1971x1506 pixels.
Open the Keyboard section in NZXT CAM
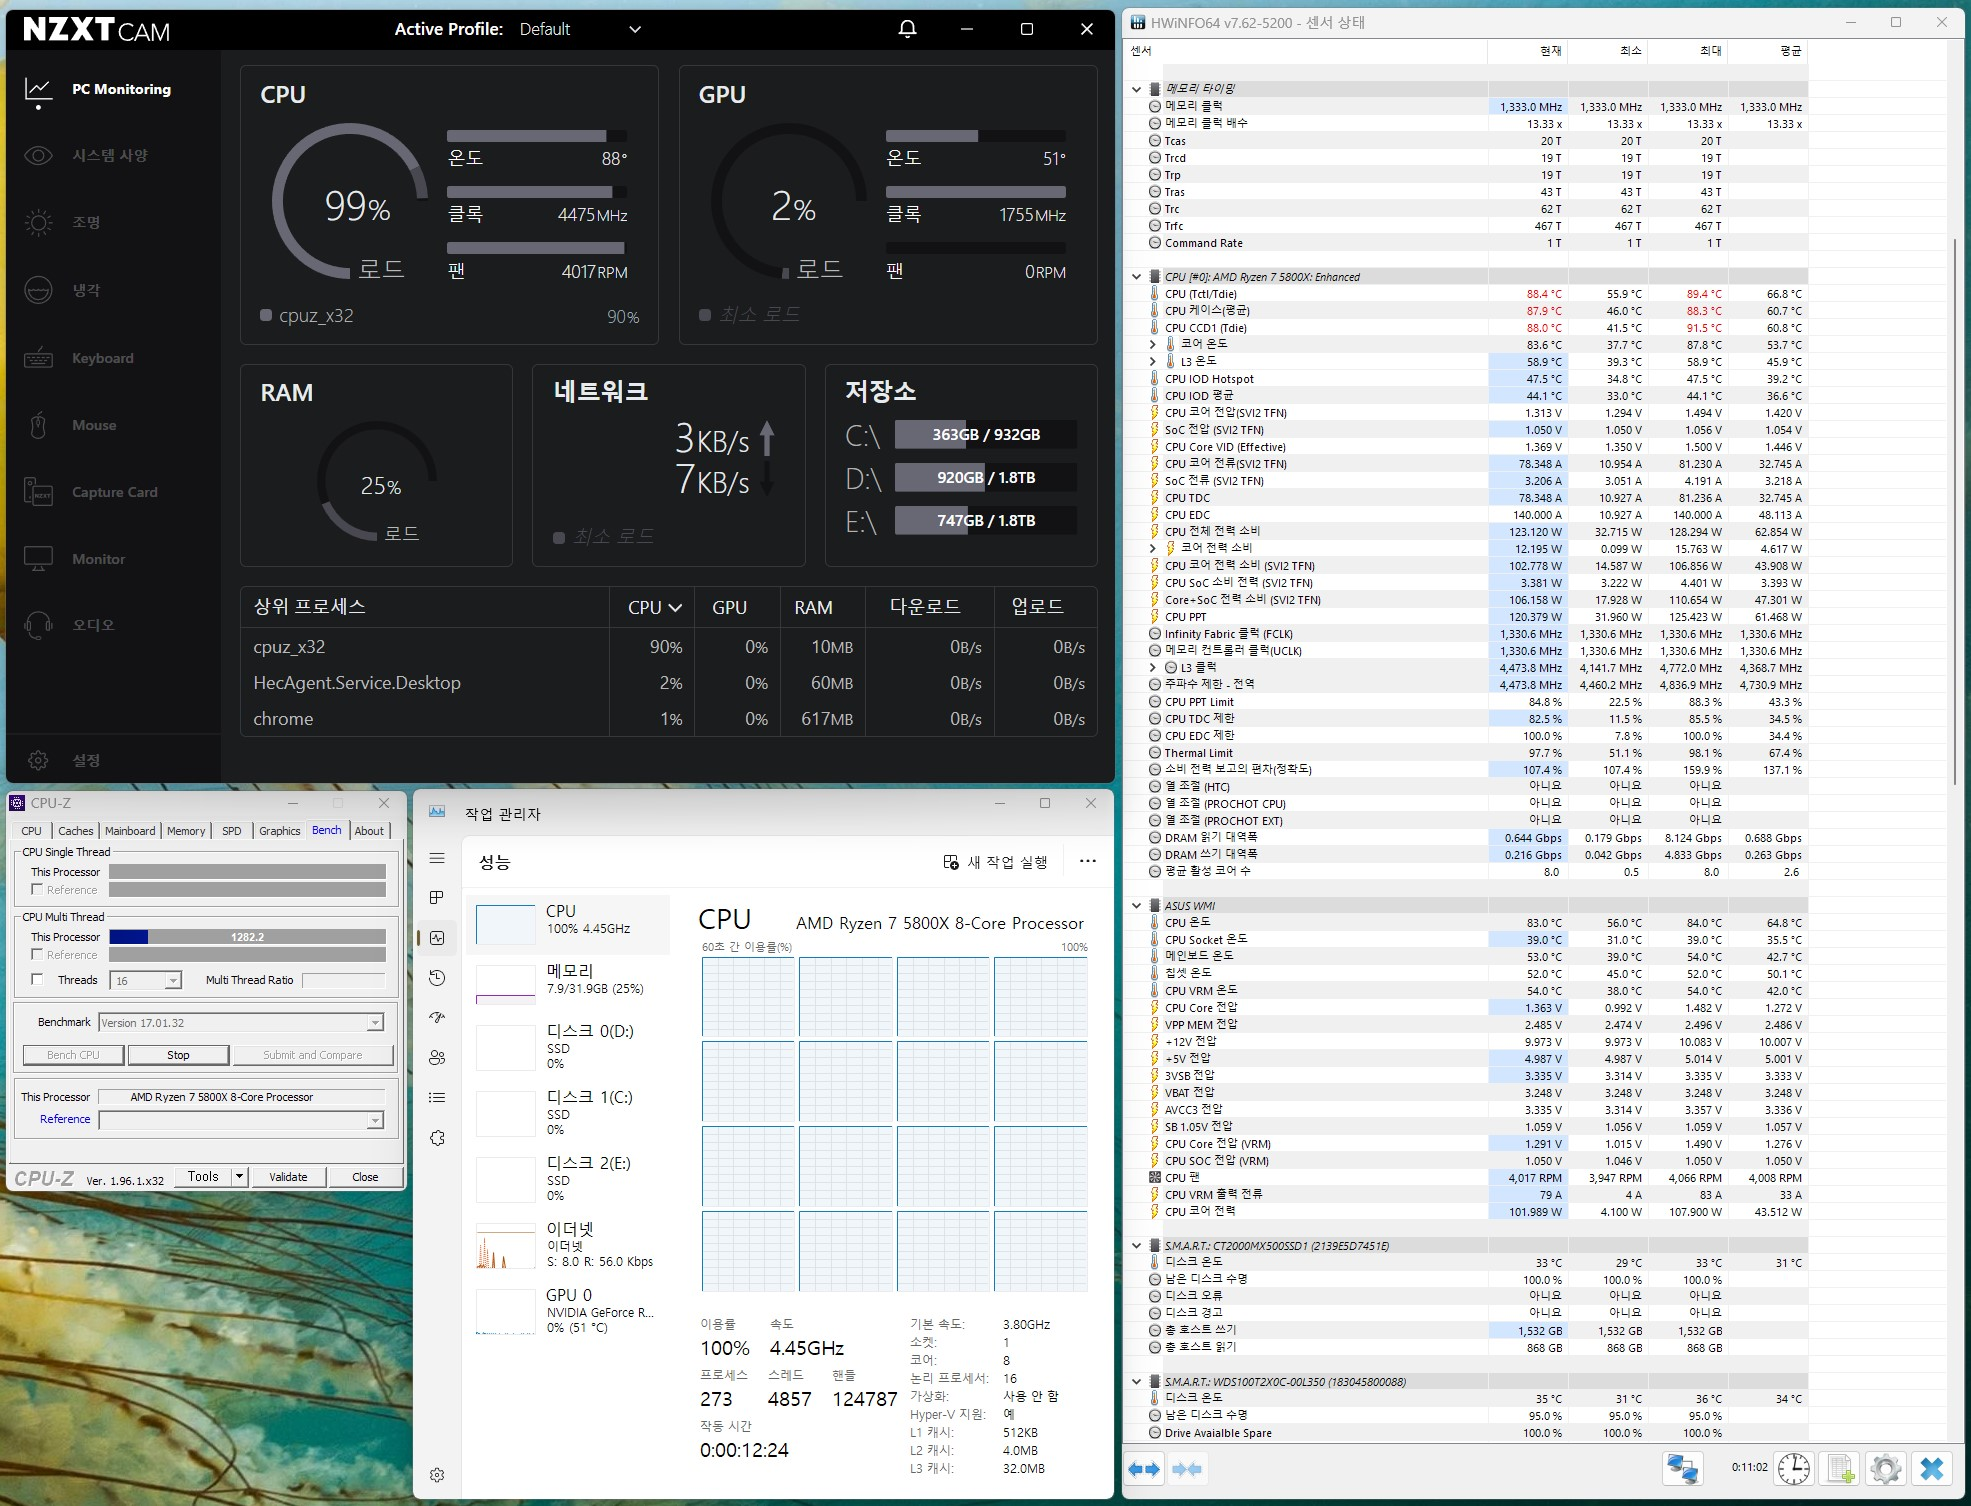[102, 358]
